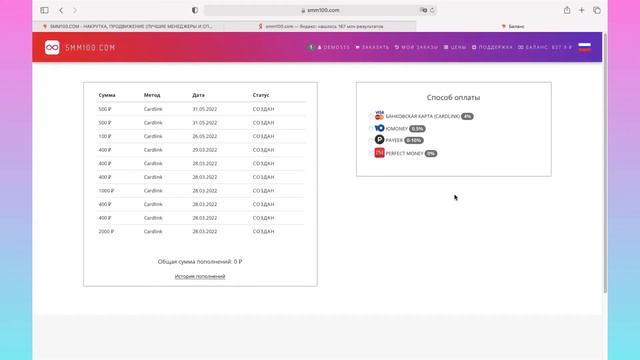The height and width of the screenshot is (360, 640).
Task: Click Cardlink in the 1000 ₽ row
Action: (x=153, y=191)
